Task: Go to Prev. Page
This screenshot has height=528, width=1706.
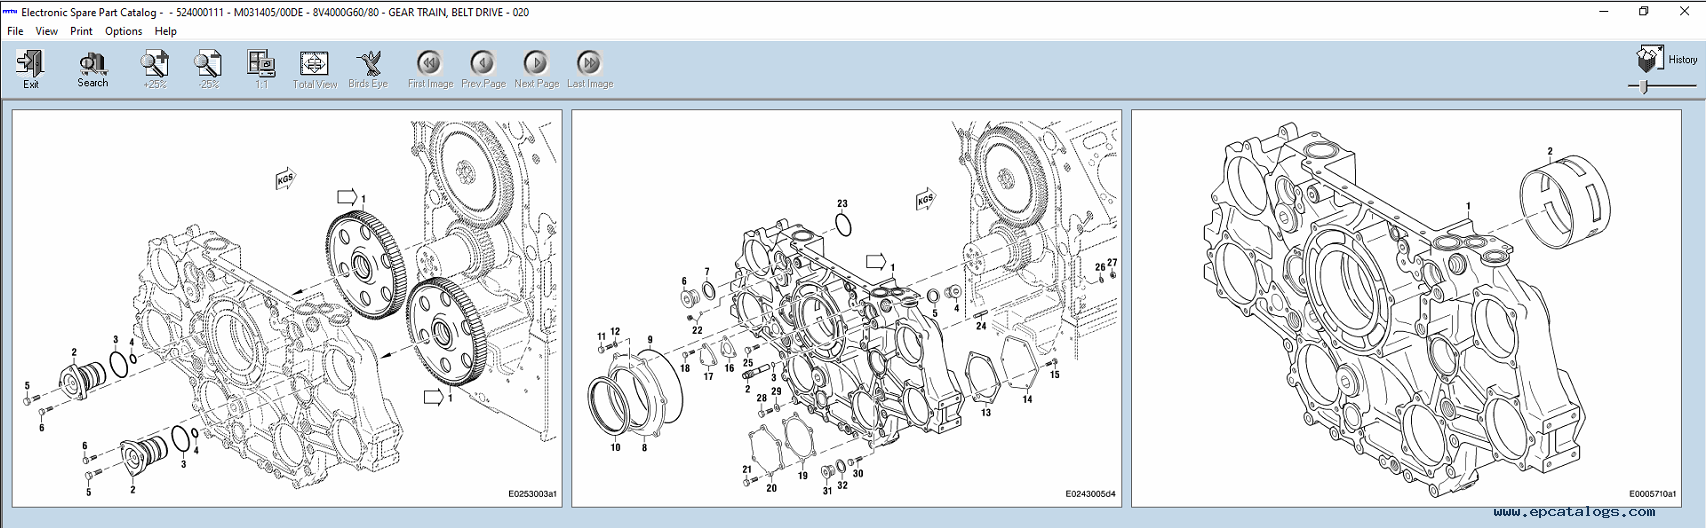Action: [483, 67]
